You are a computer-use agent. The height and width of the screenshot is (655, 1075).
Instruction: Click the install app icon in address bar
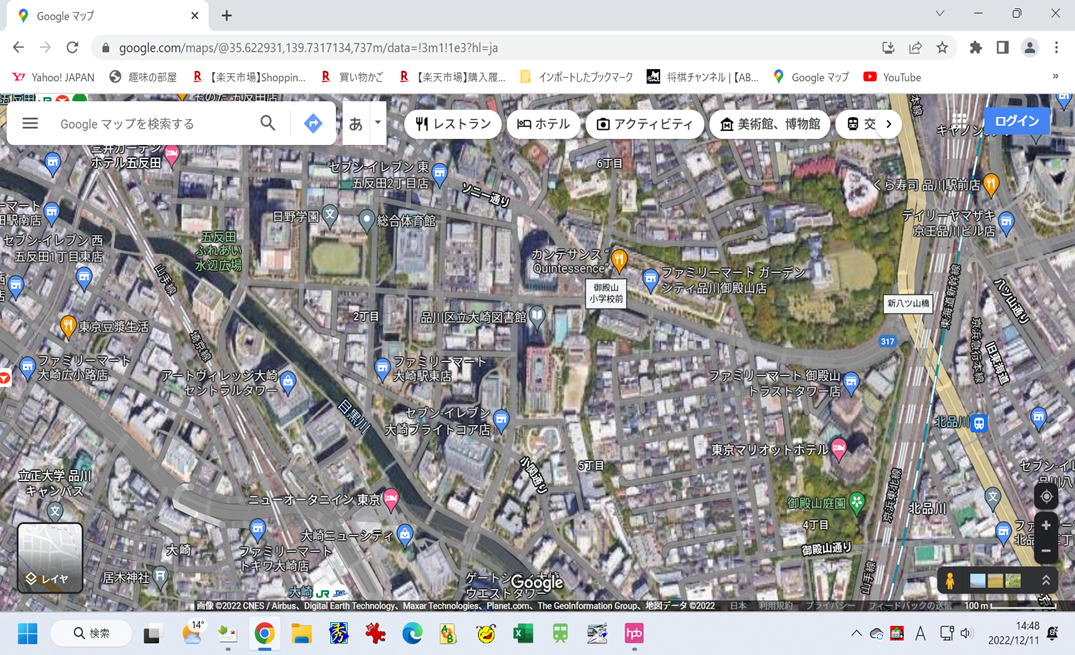889,47
